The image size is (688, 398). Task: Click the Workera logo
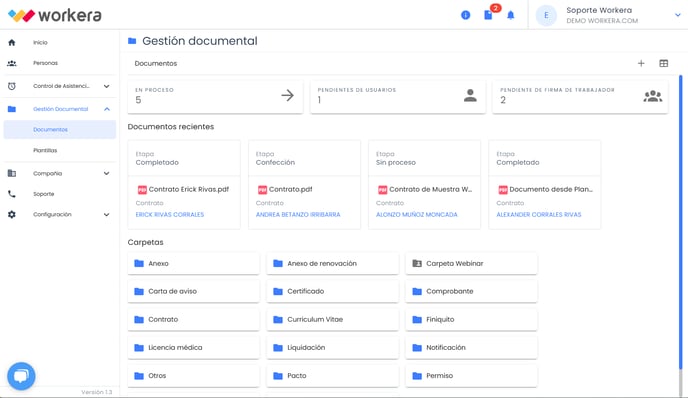(55, 15)
